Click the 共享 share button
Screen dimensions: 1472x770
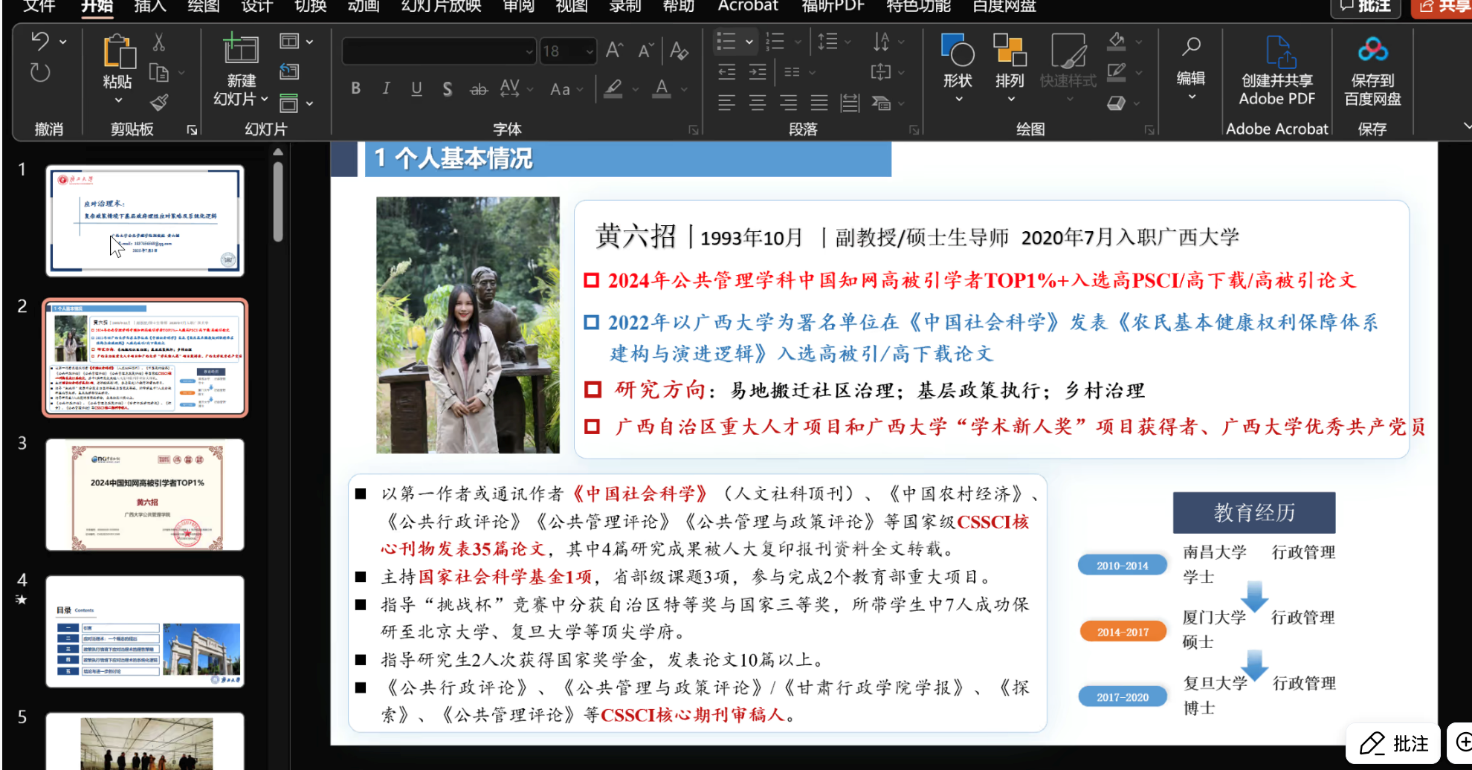coord(1442,7)
